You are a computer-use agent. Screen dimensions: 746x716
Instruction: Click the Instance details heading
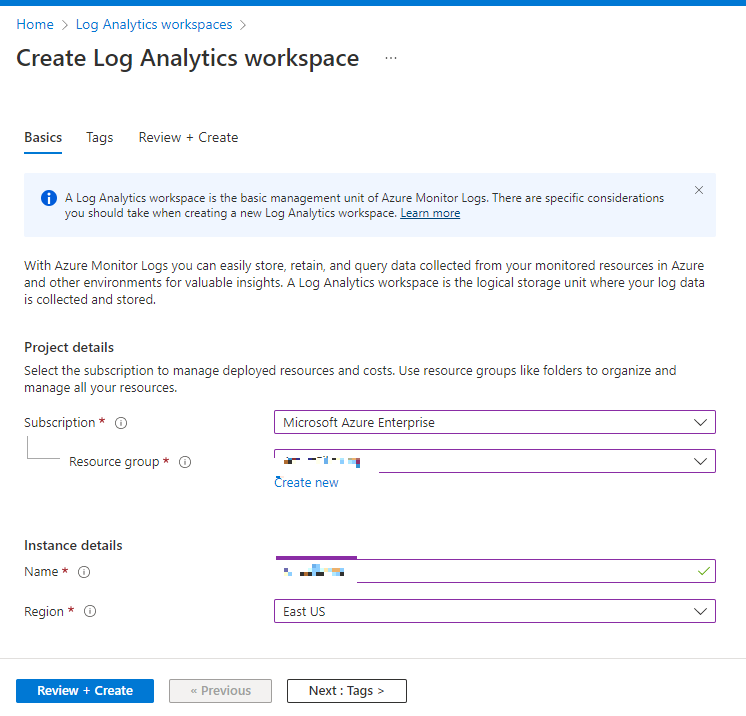coord(73,546)
